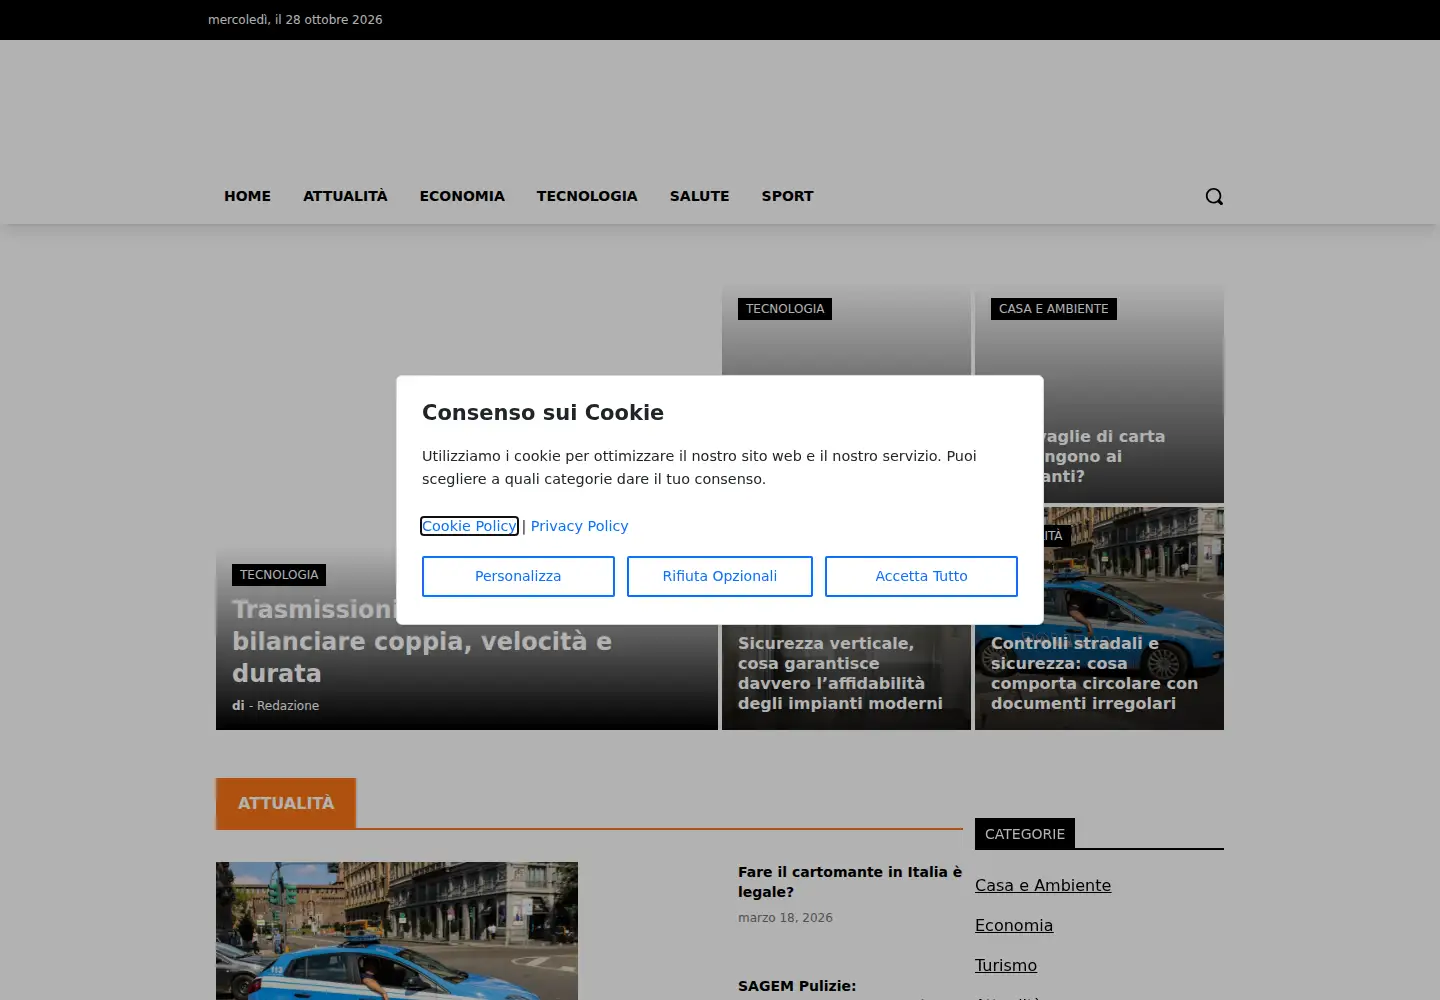Open the SPORT section from the menu
The width and height of the screenshot is (1440, 1000).
(x=788, y=196)
